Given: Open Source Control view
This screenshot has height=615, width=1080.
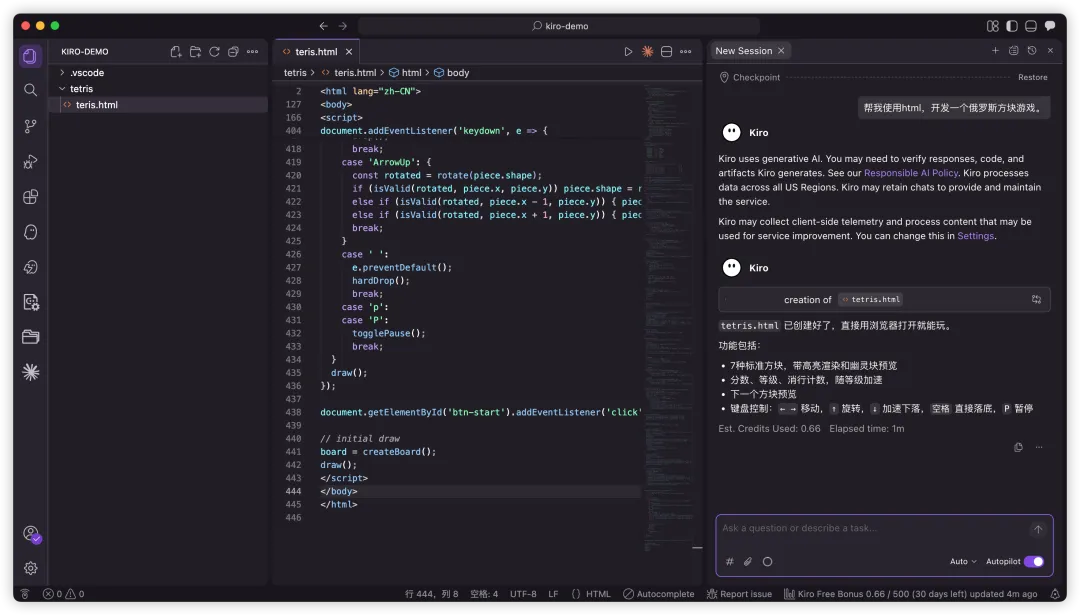Looking at the screenshot, I should (30, 126).
